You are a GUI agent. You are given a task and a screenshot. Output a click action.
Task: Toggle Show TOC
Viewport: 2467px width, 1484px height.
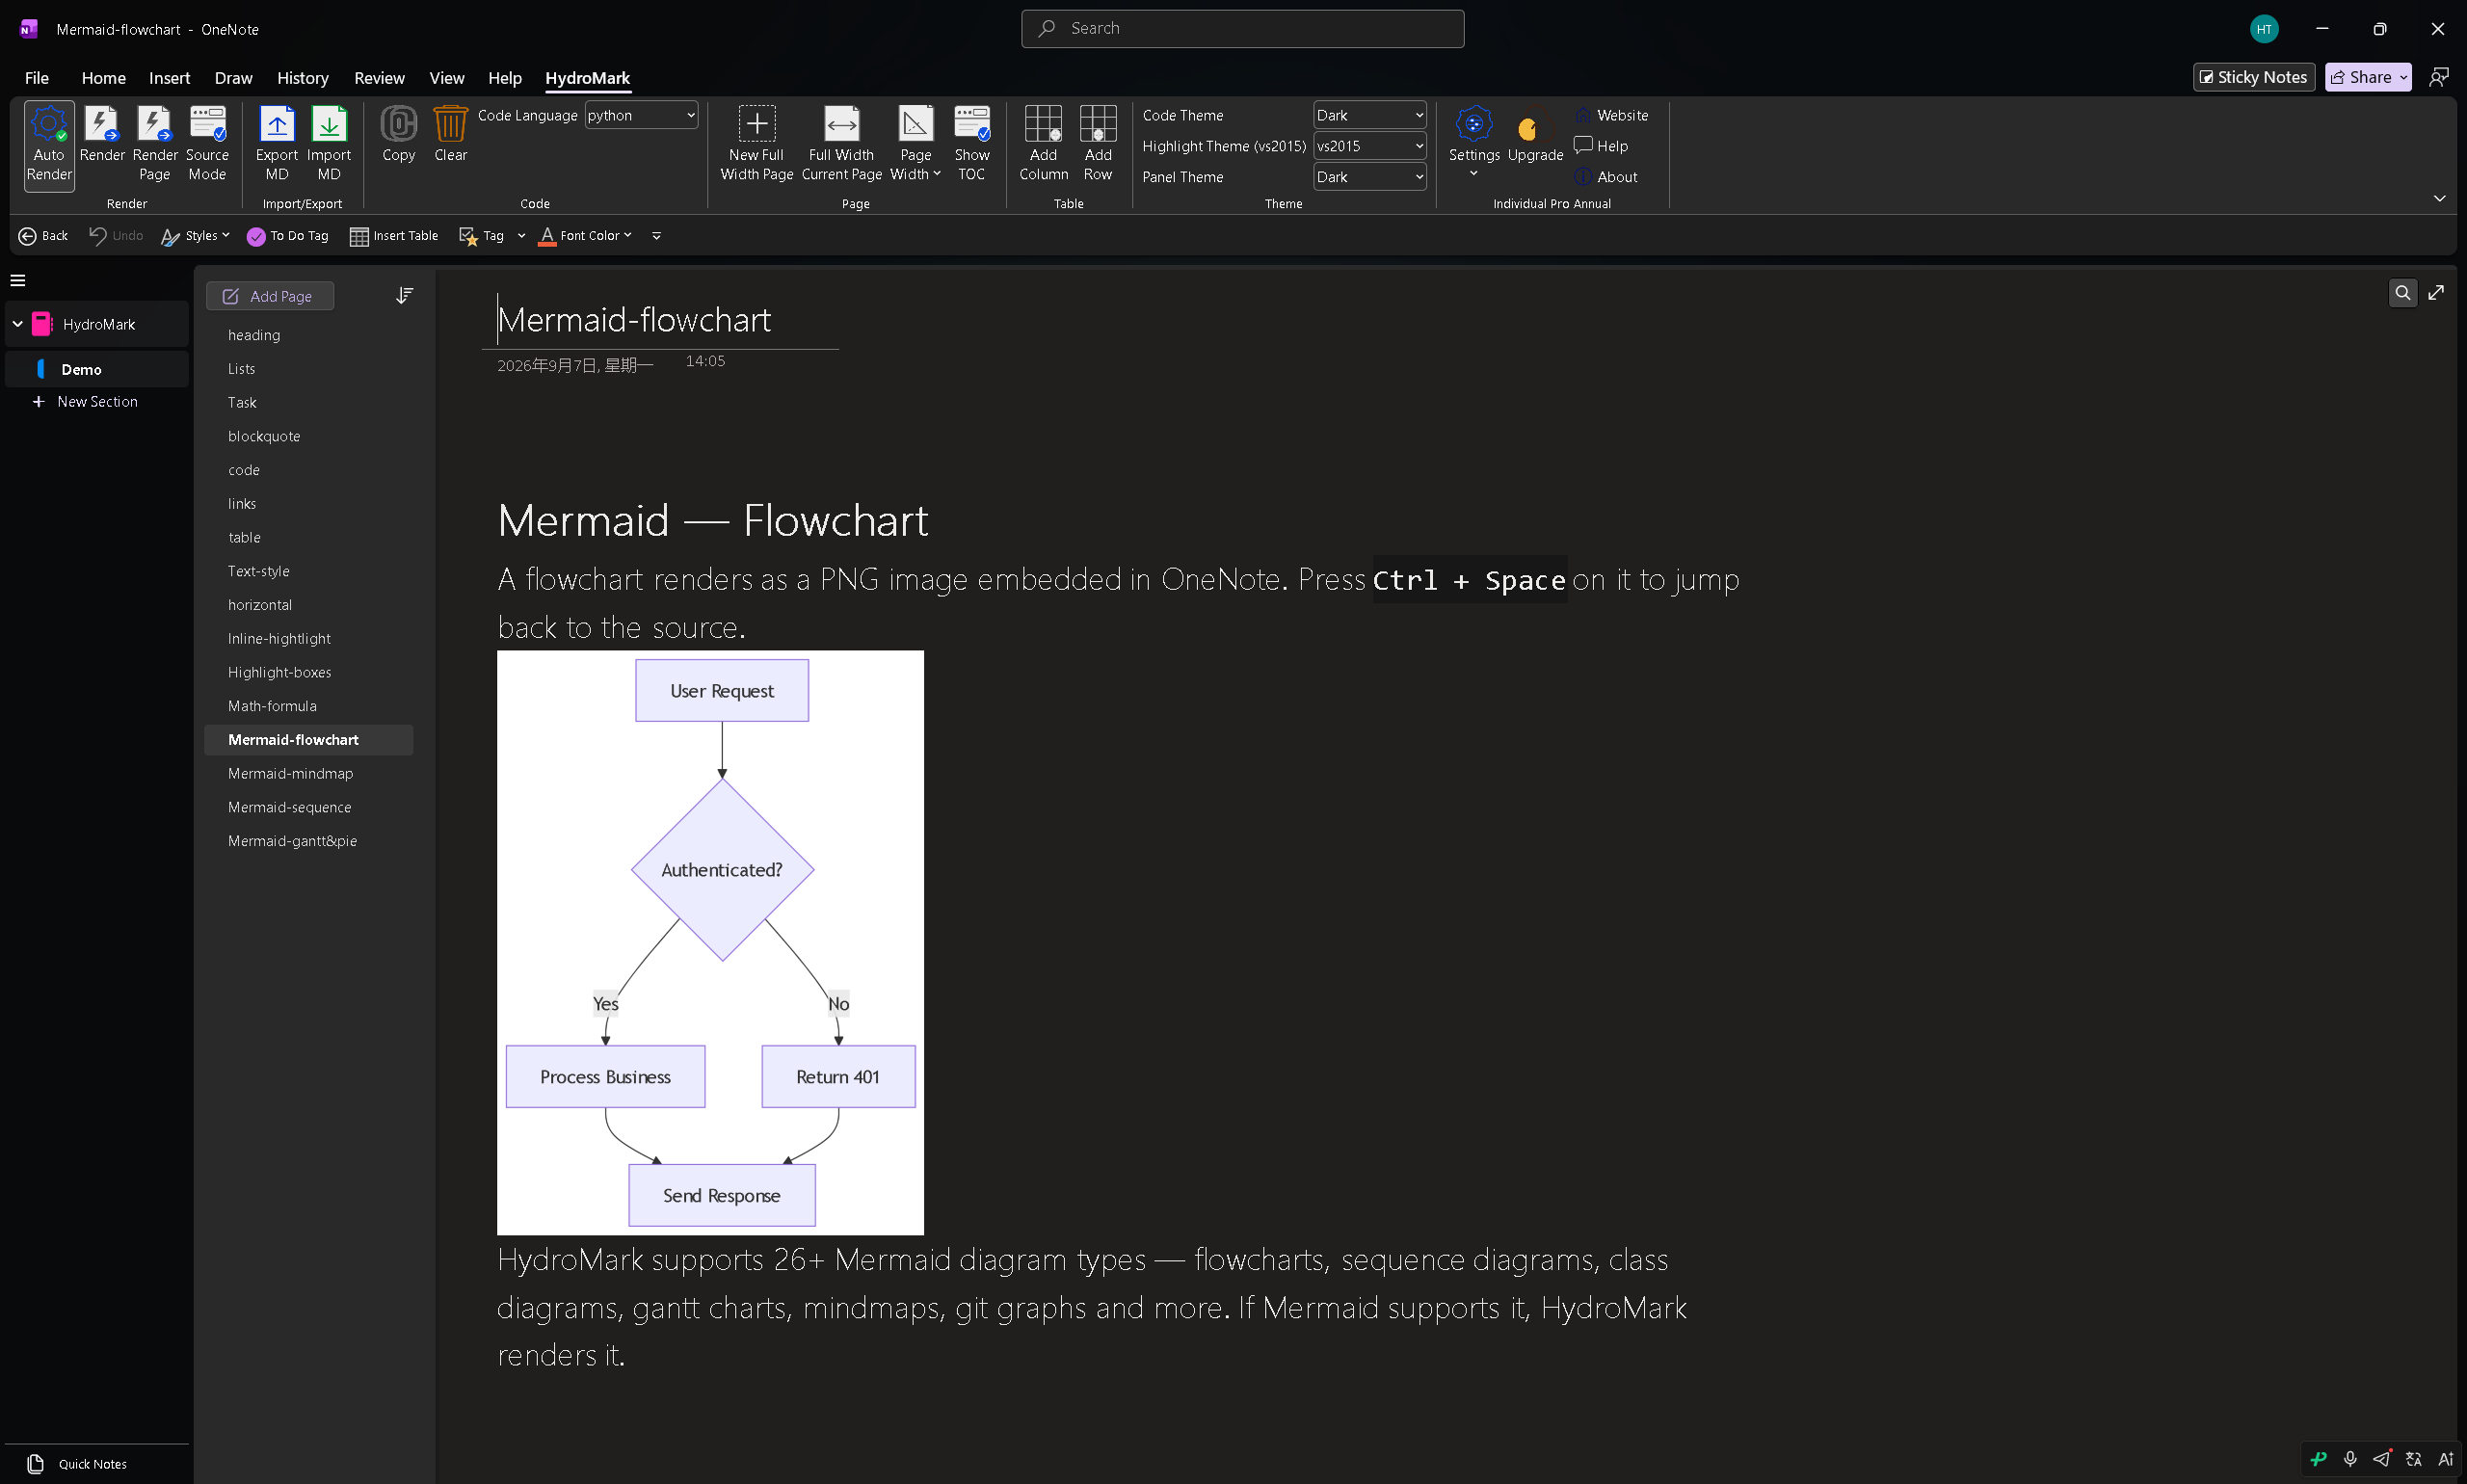(x=971, y=145)
